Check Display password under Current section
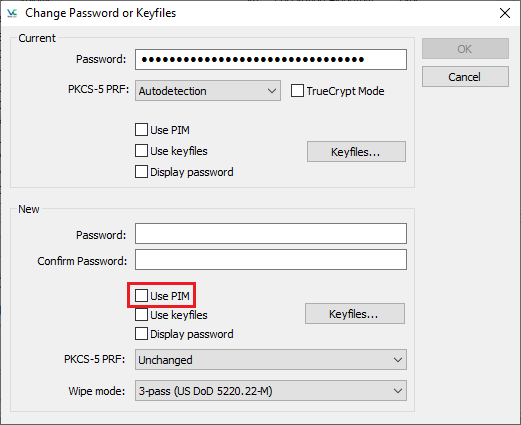Screen dimensions: 521x425 click(141, 172)
